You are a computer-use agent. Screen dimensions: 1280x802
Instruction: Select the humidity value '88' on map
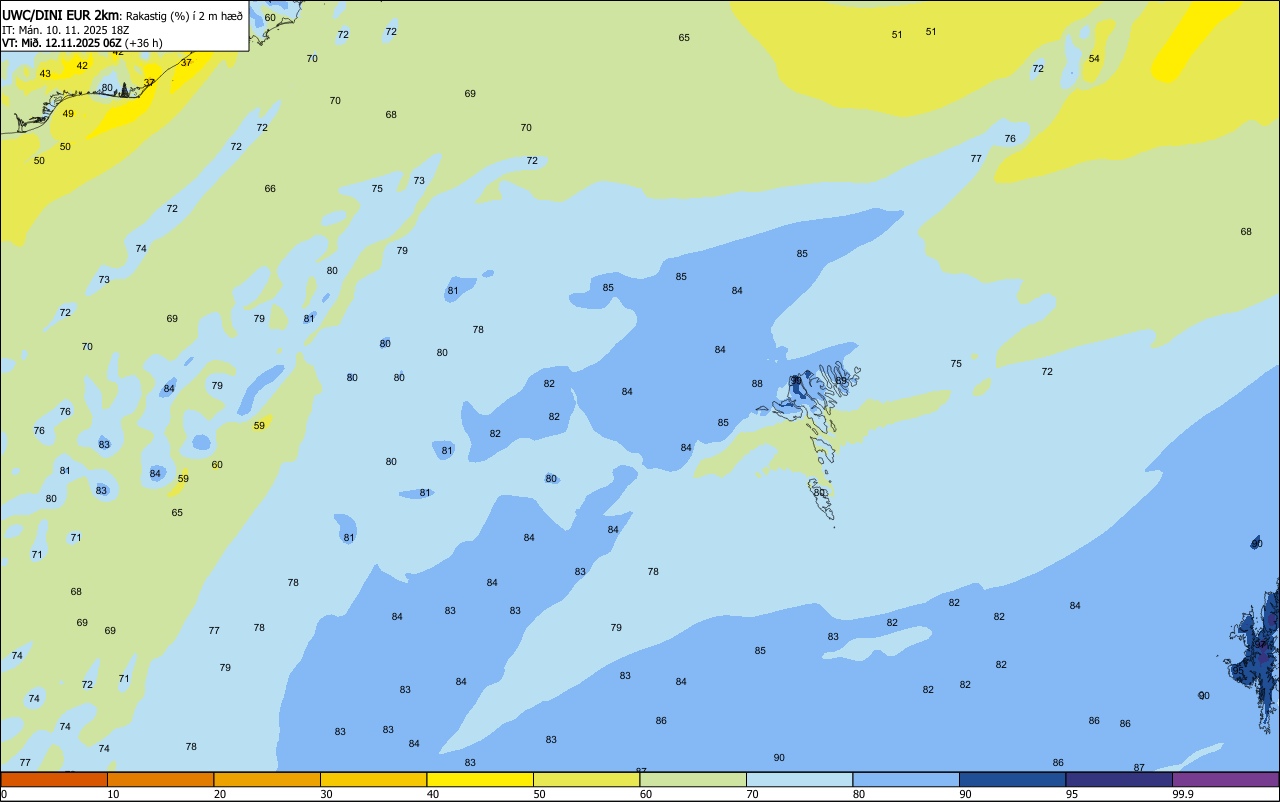click(757, 384)
